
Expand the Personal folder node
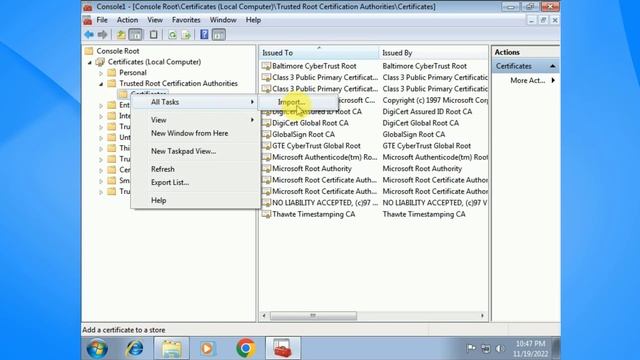point(101,73)
